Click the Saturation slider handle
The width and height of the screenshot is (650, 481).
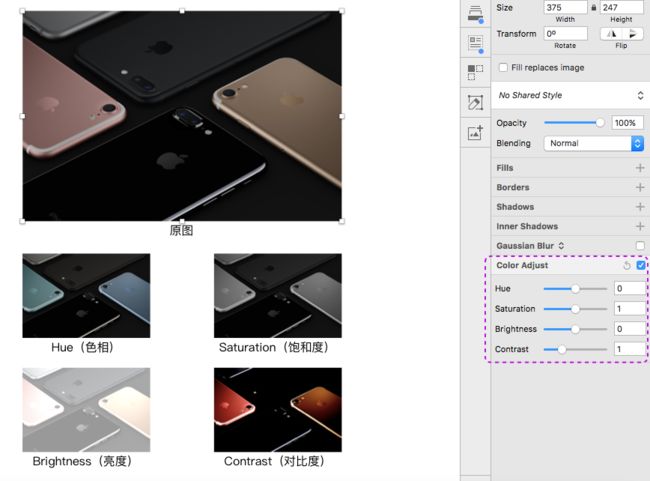(575, 309)
